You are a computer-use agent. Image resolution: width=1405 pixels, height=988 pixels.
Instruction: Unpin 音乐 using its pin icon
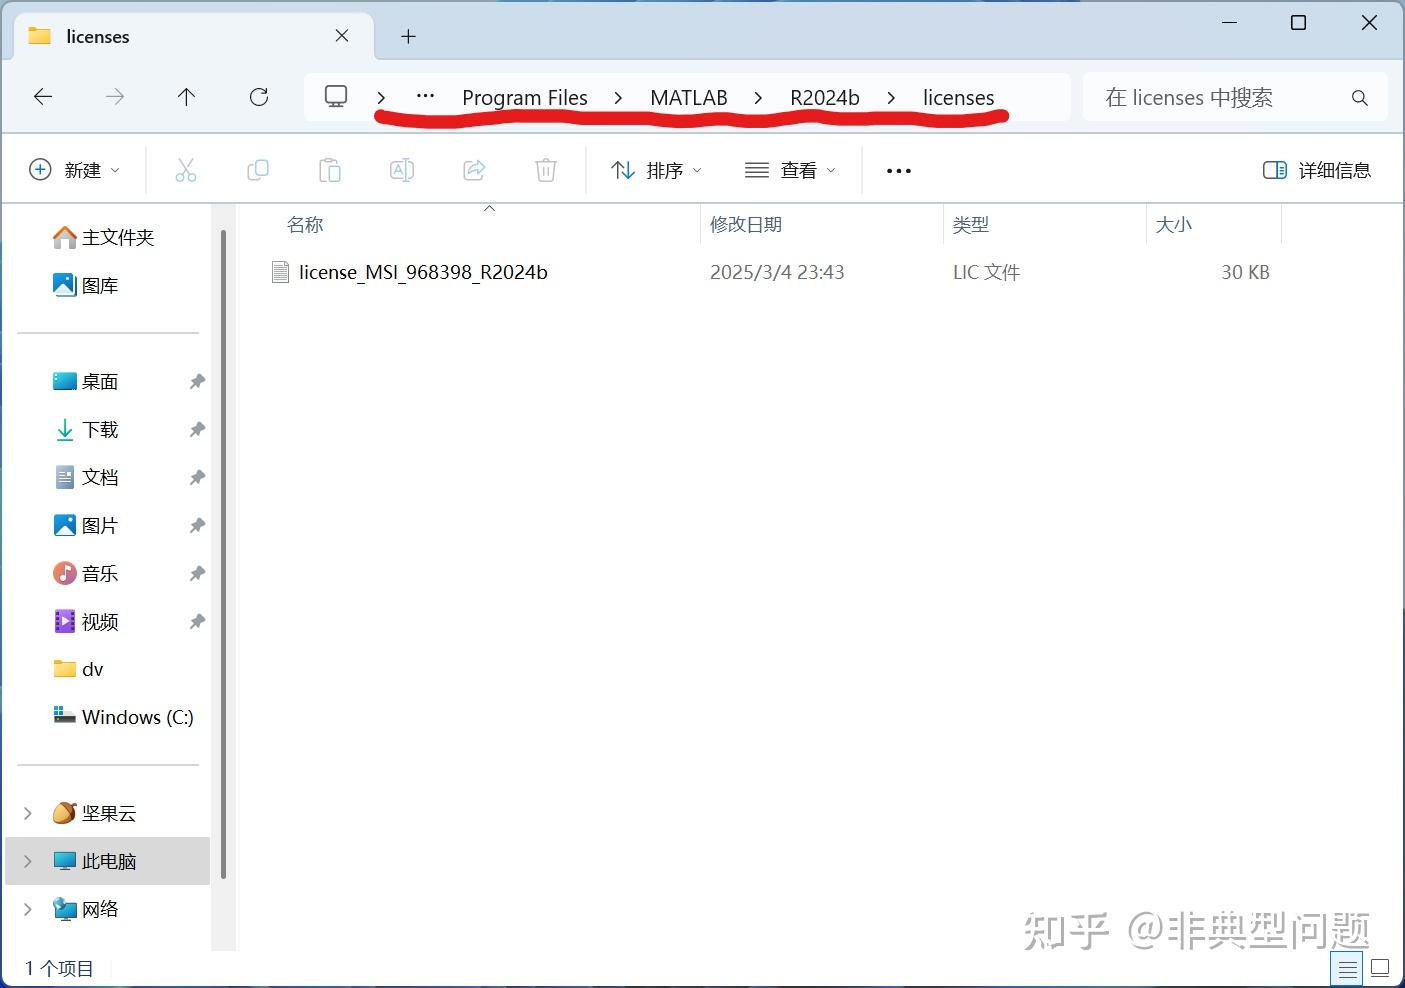click(197, 573)
